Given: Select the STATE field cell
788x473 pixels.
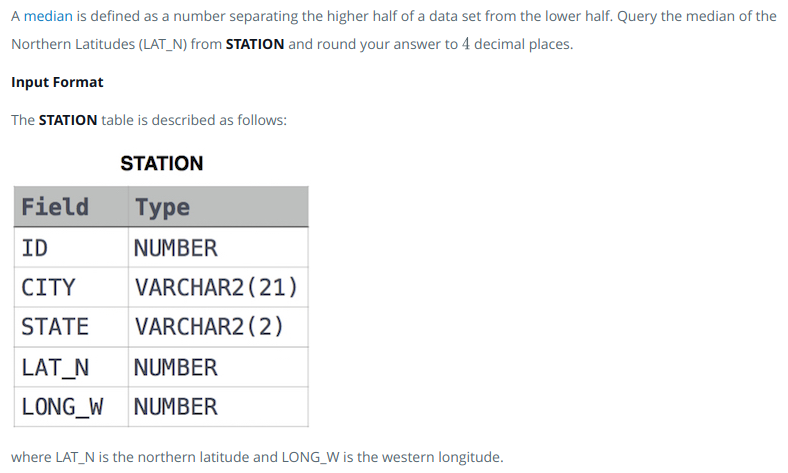Looking at the screenshot, I should (x=71, y=327).
